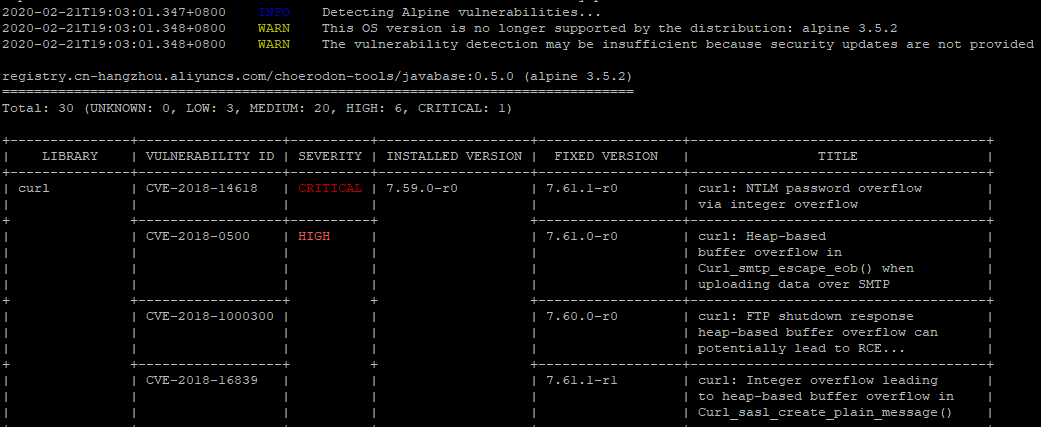
Task: Select the red HIGH severity label
Action: click(x=314, y=236)
